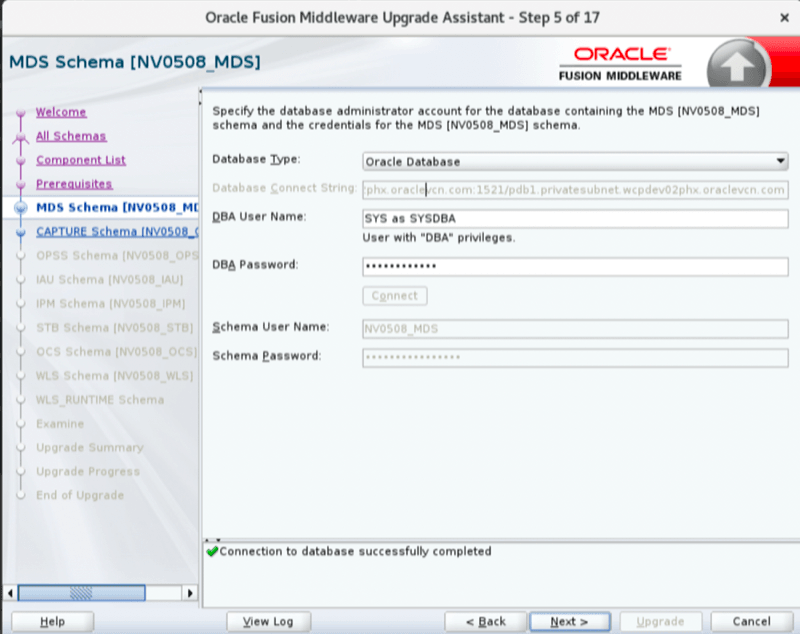Proceed with the Next button
Viewport: 800px width, 634px height.
(569, 621)
